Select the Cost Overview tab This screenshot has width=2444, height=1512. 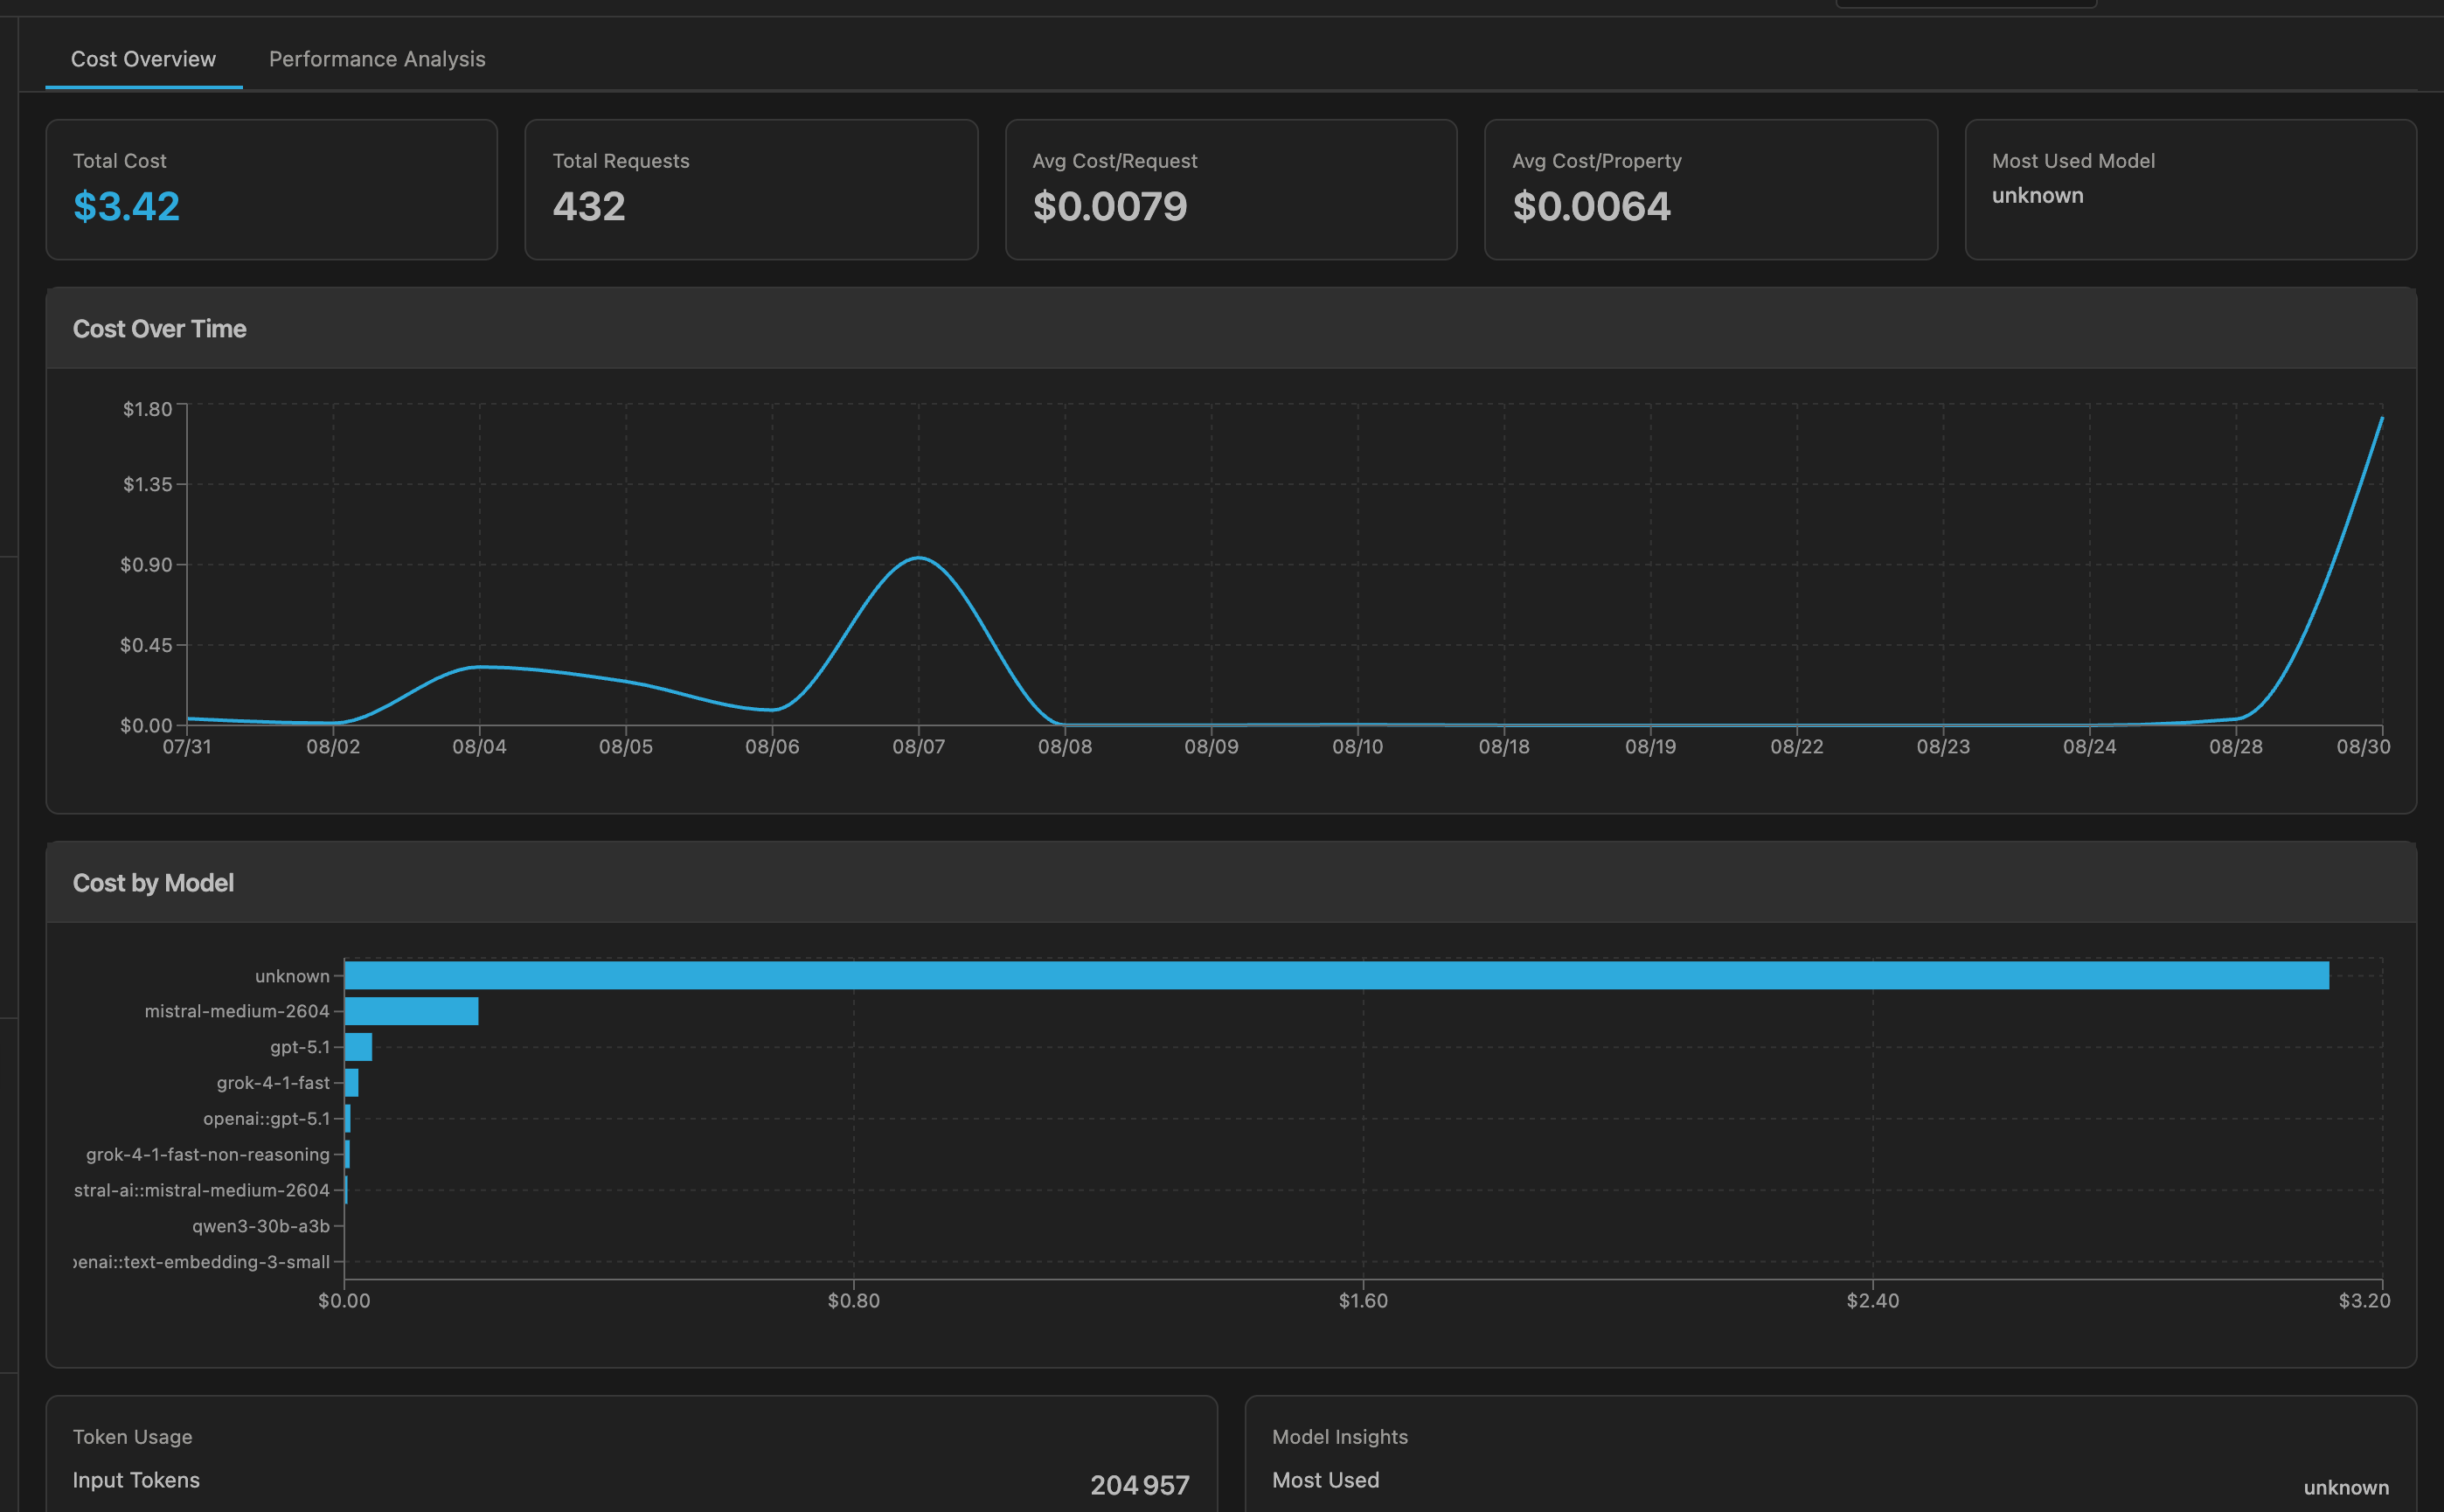tap(143, 59)
